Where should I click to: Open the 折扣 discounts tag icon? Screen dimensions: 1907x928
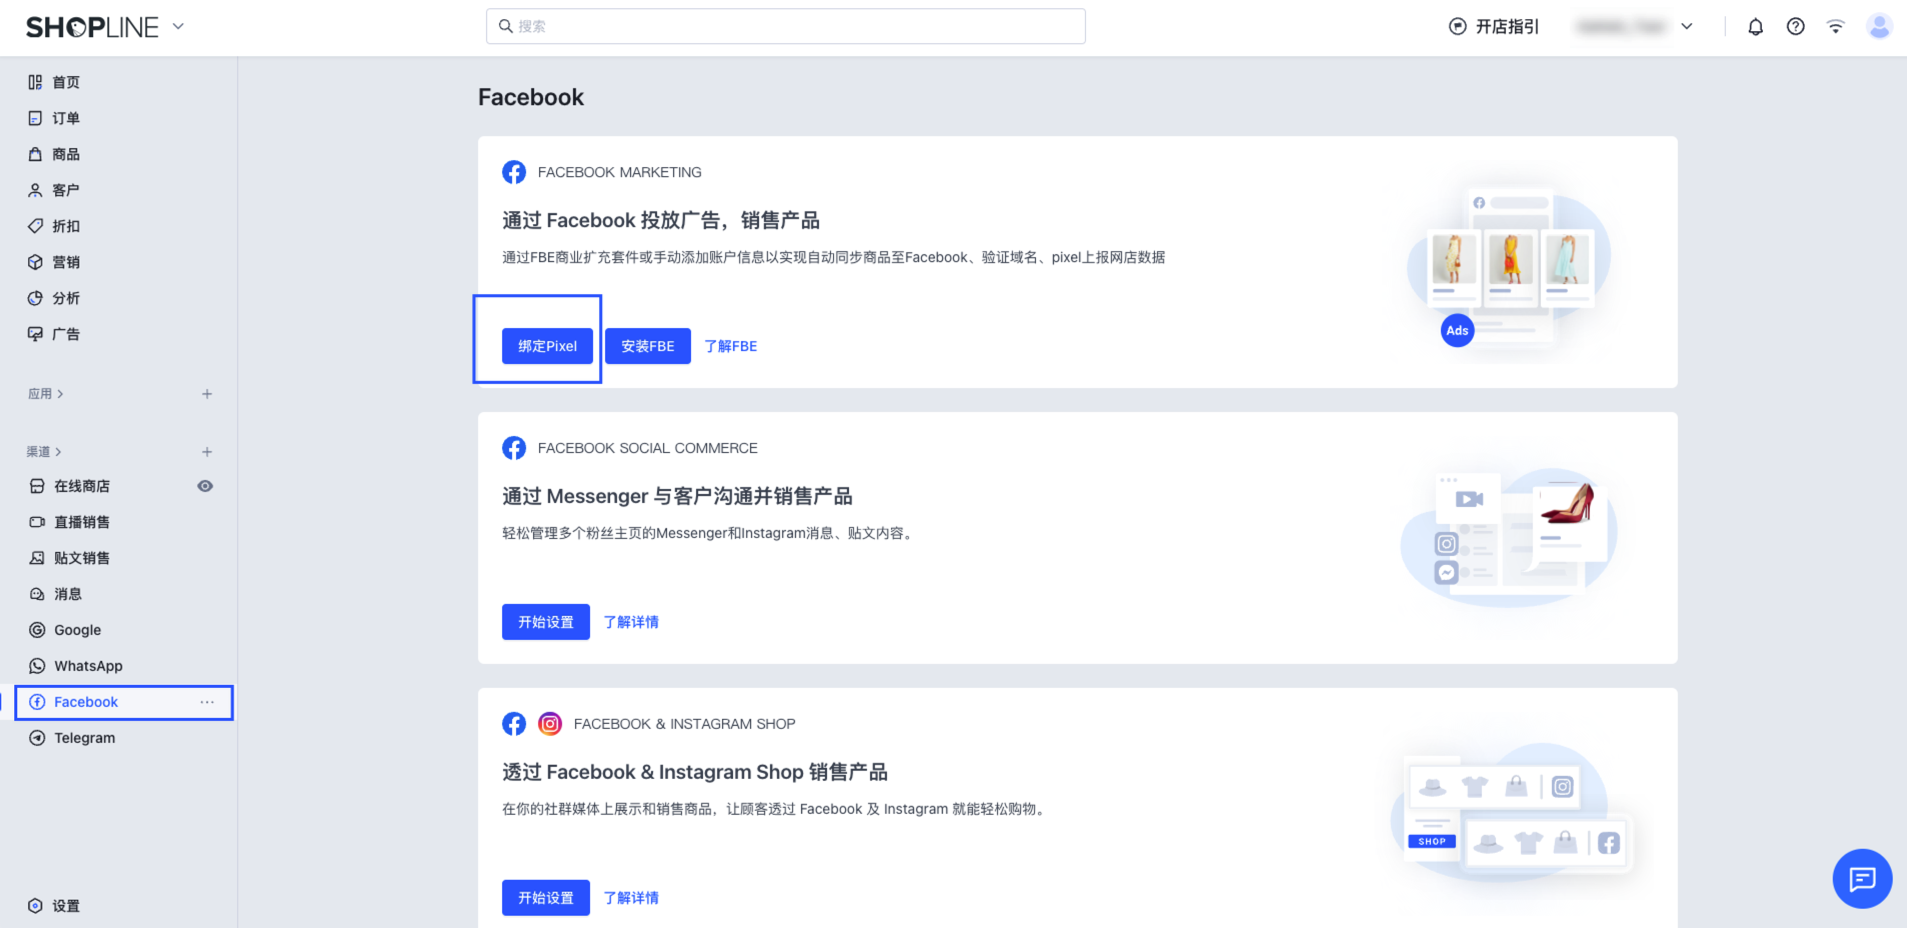click(x=35, y=226)
